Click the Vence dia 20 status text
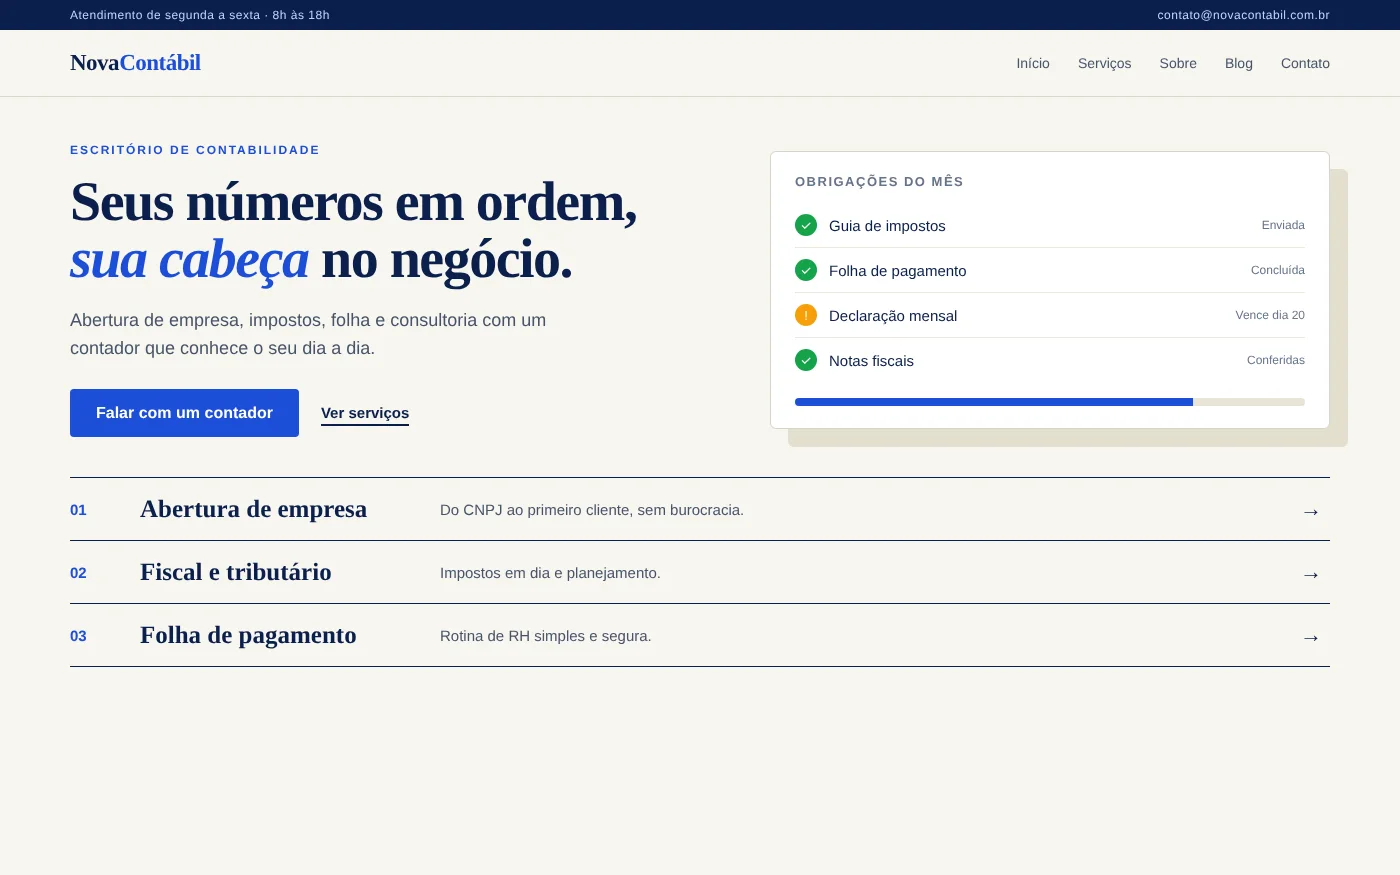 tap(1270, 315)
